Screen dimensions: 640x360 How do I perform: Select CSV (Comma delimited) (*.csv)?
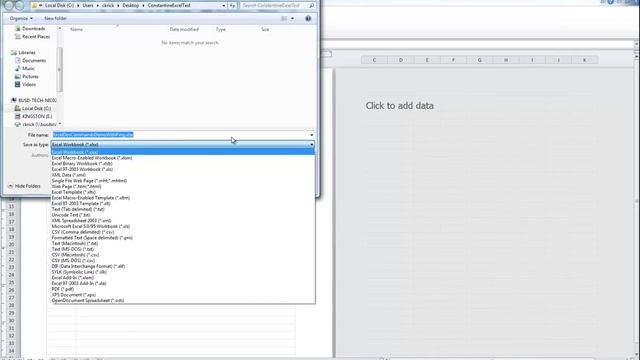[x=182, y=232]
